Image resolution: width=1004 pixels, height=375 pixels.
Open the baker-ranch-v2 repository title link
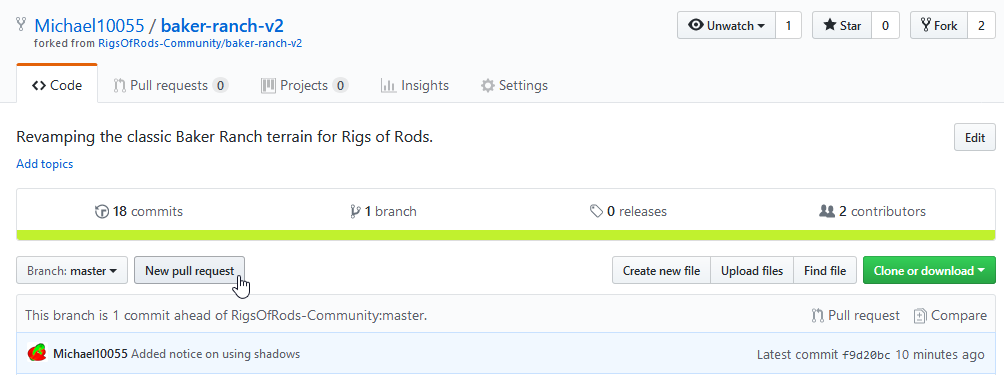tap(222, 26)
